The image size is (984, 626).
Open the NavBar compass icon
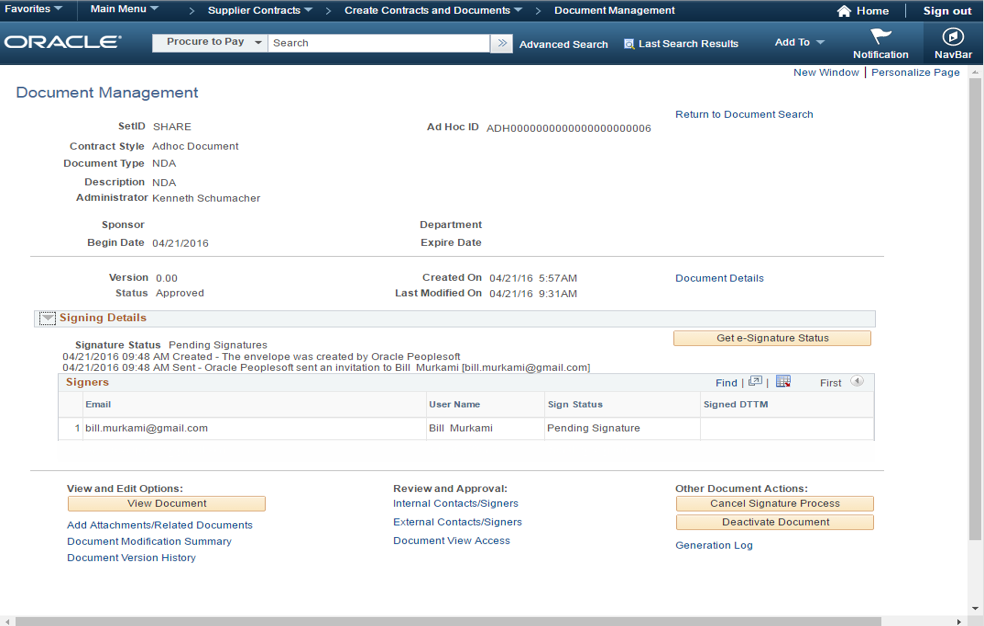953,37
